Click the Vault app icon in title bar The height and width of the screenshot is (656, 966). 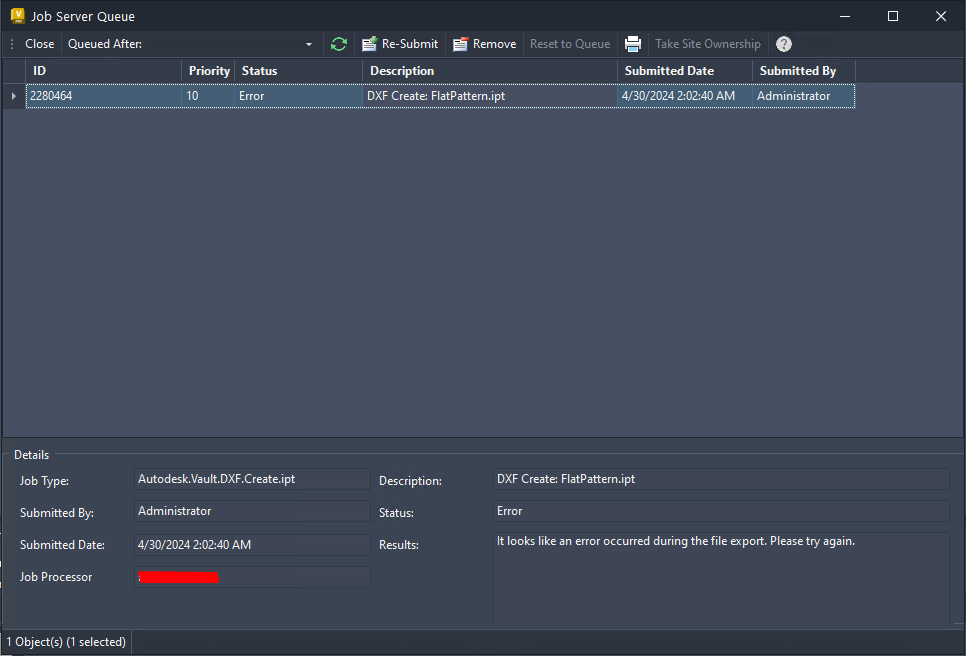click(x=18, y=16)
